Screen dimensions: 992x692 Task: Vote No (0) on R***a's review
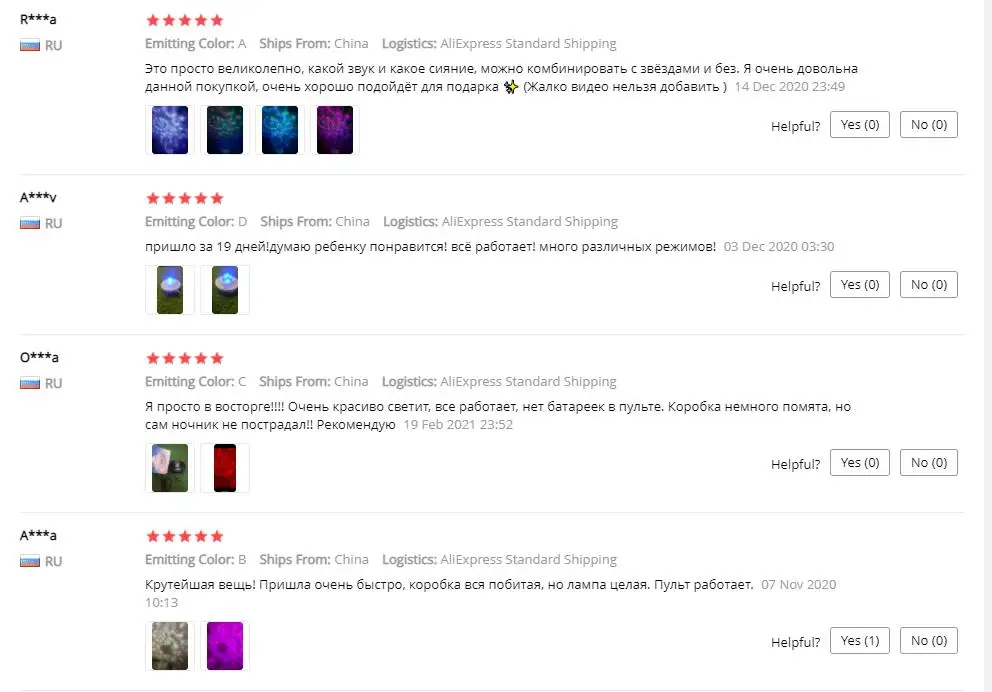coord(928,125)
